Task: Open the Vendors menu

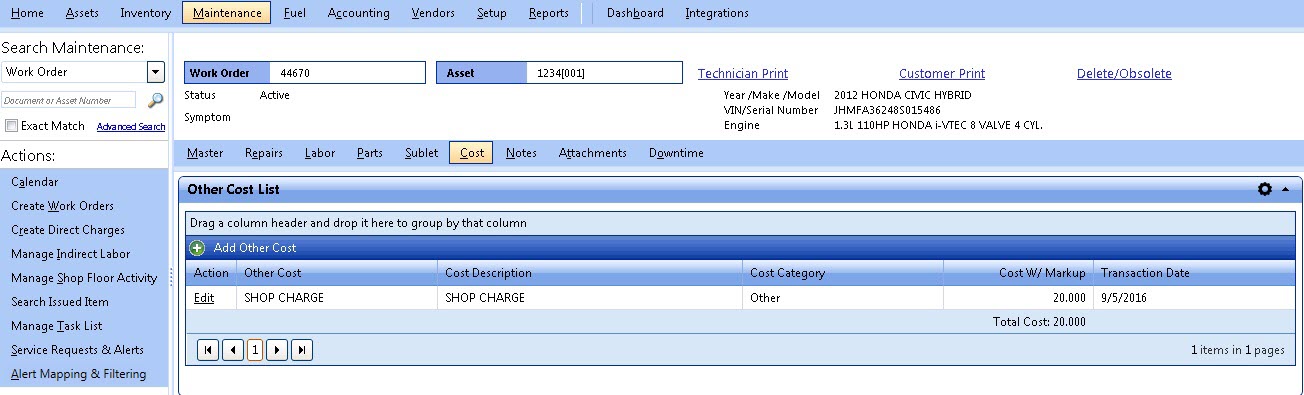Action: click(x=433, y=13)
